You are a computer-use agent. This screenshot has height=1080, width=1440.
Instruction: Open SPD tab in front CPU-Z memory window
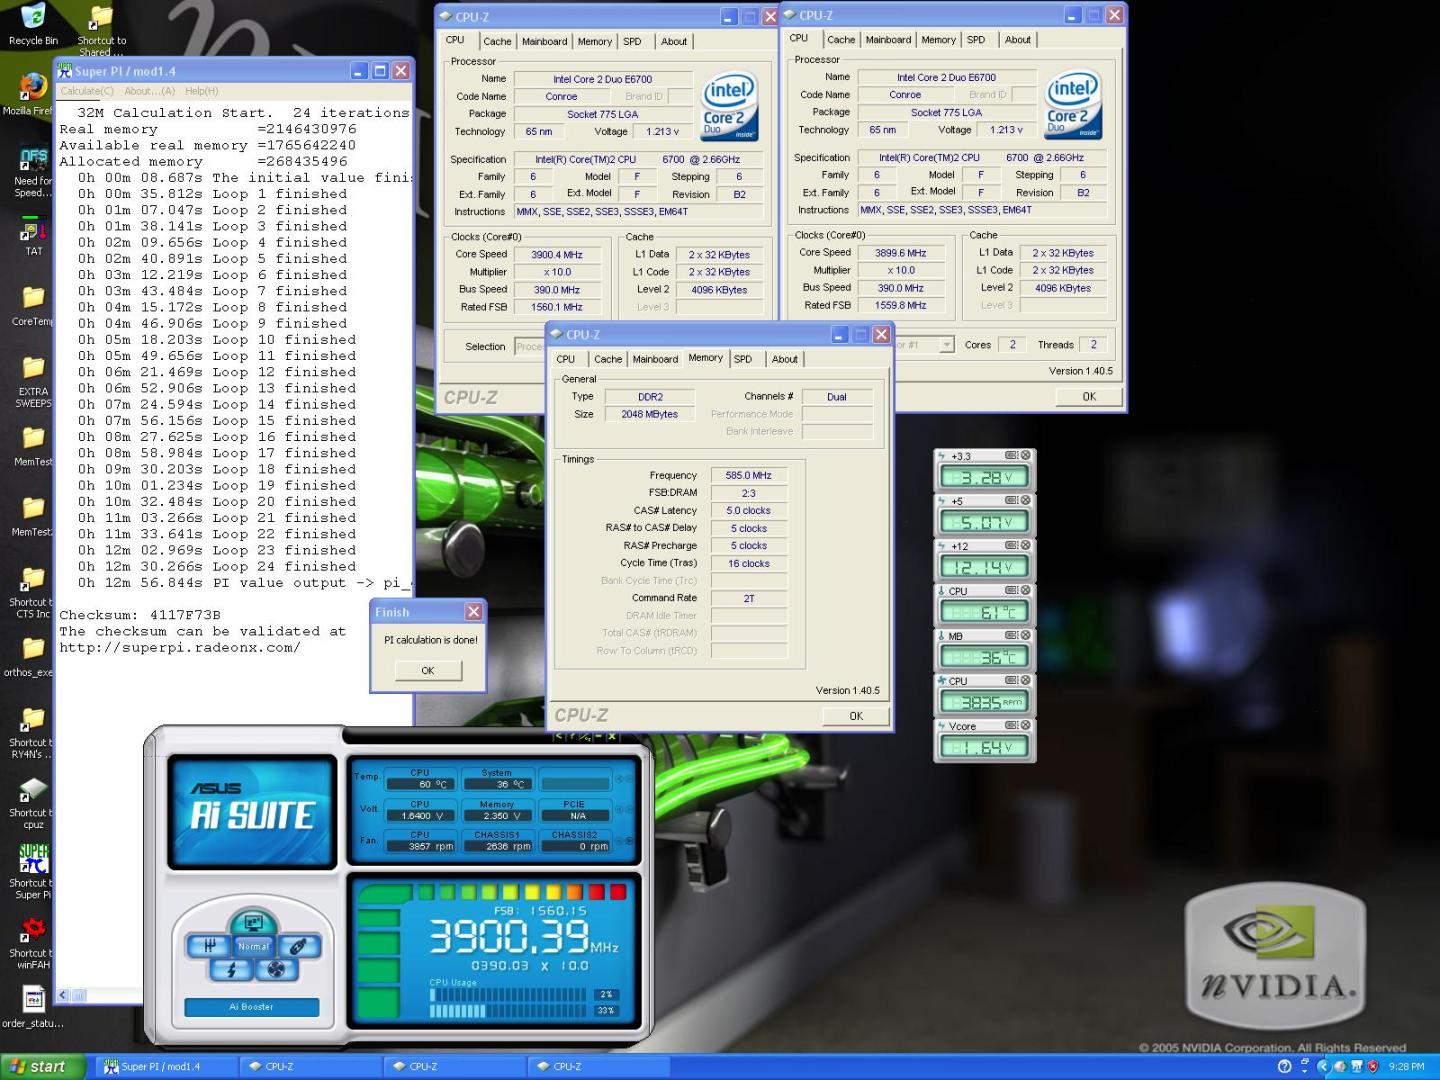click(x=743, y=359)
